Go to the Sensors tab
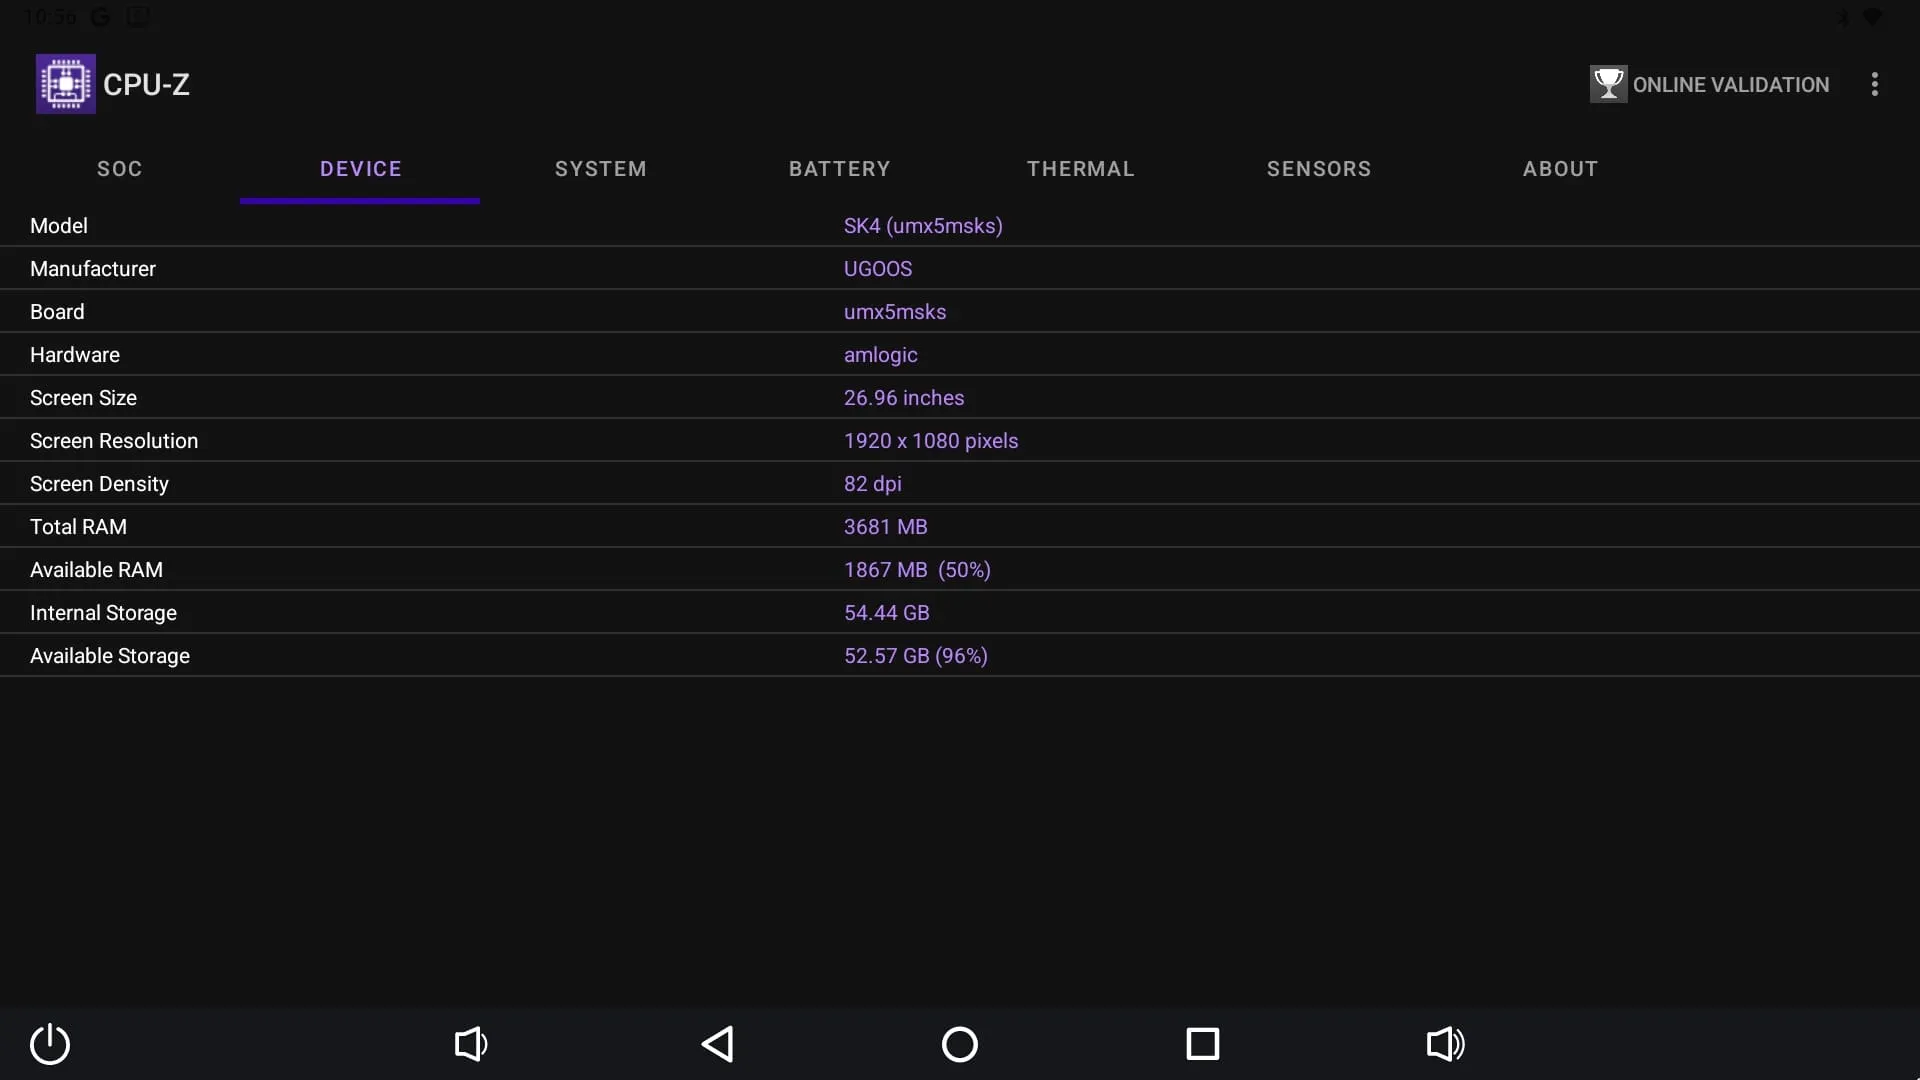1920x1080 pixels. click(1319, 169)
